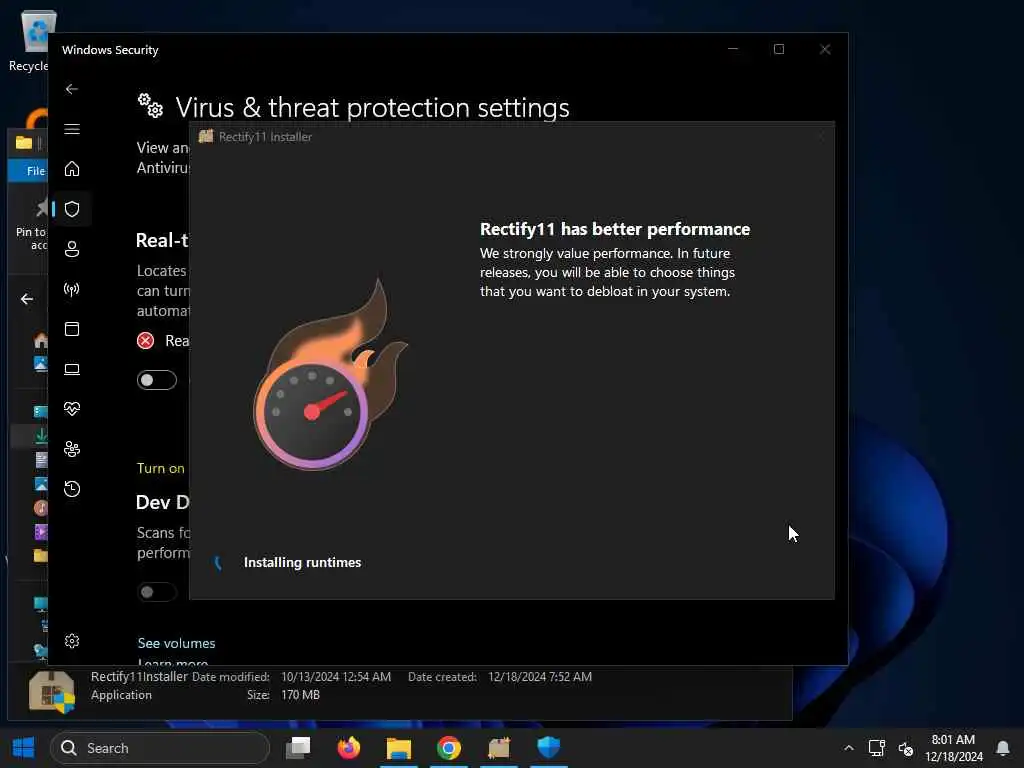1024x768 pixels.
Task: Open Home in Windows Security sidebar
Action: coord(72,169)
